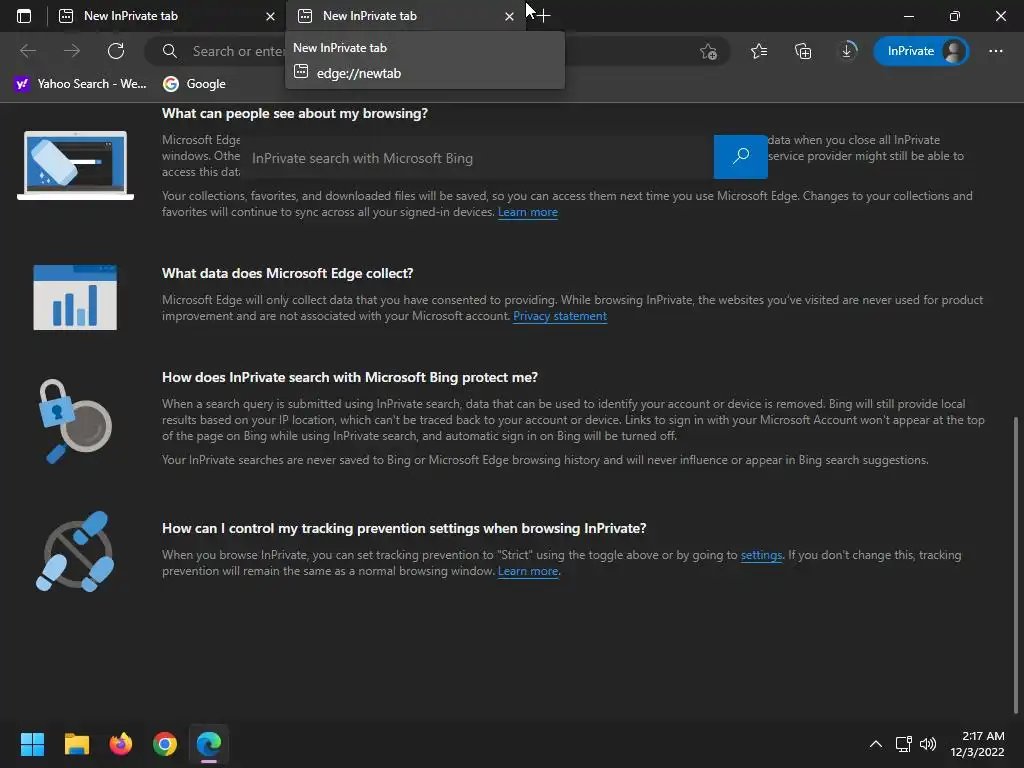Open the Favorites list icon
Image resolution: width=1024 pixels, height=768 pixels.
[759, 51]
